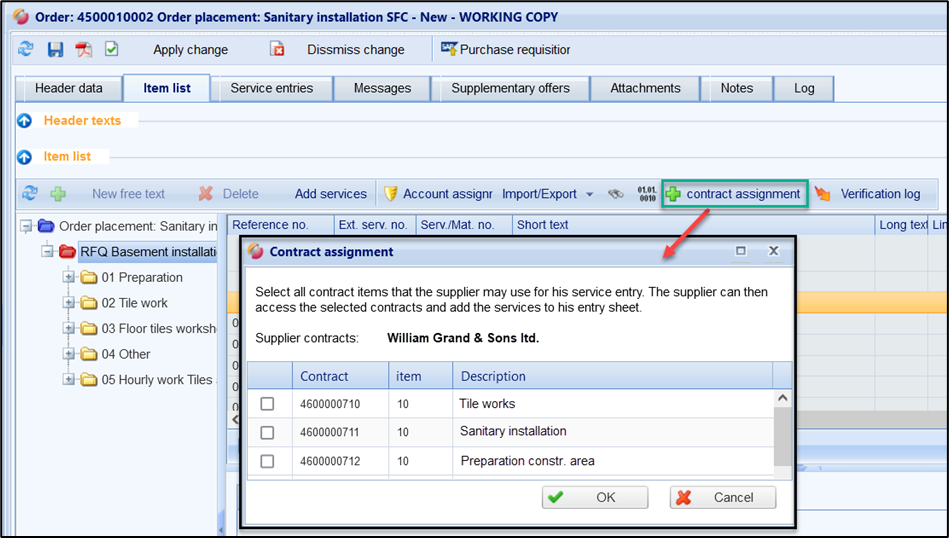Switch to the Service entries tab

pos(272,88)
